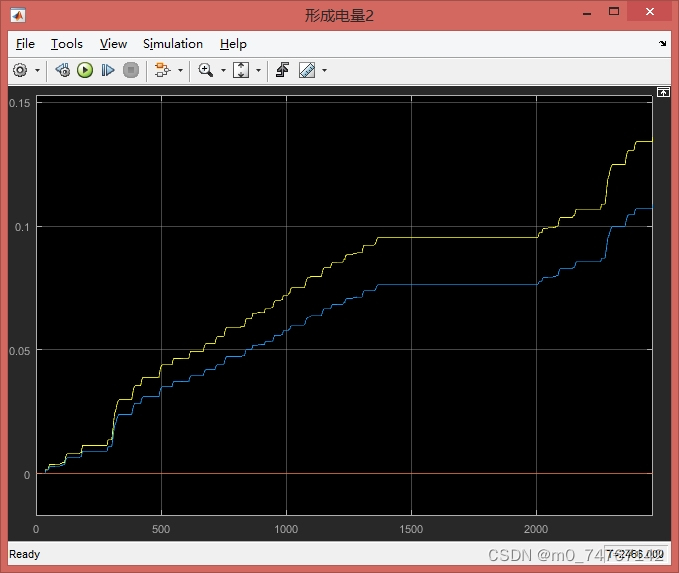Open the zoom options dropdown arrow
The width and height of the screenshot is (679, 573).
(223, 70)
